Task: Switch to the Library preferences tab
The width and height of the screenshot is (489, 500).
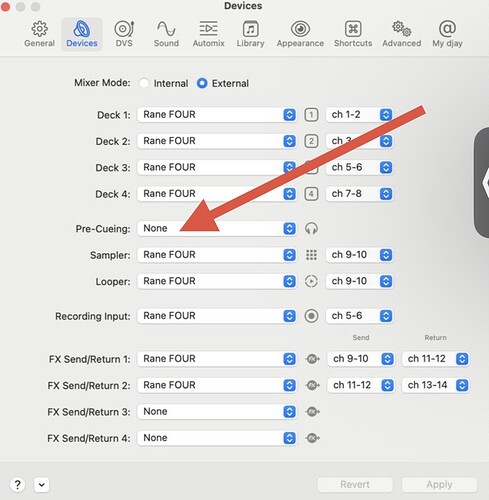Action: tap(250, 34)
